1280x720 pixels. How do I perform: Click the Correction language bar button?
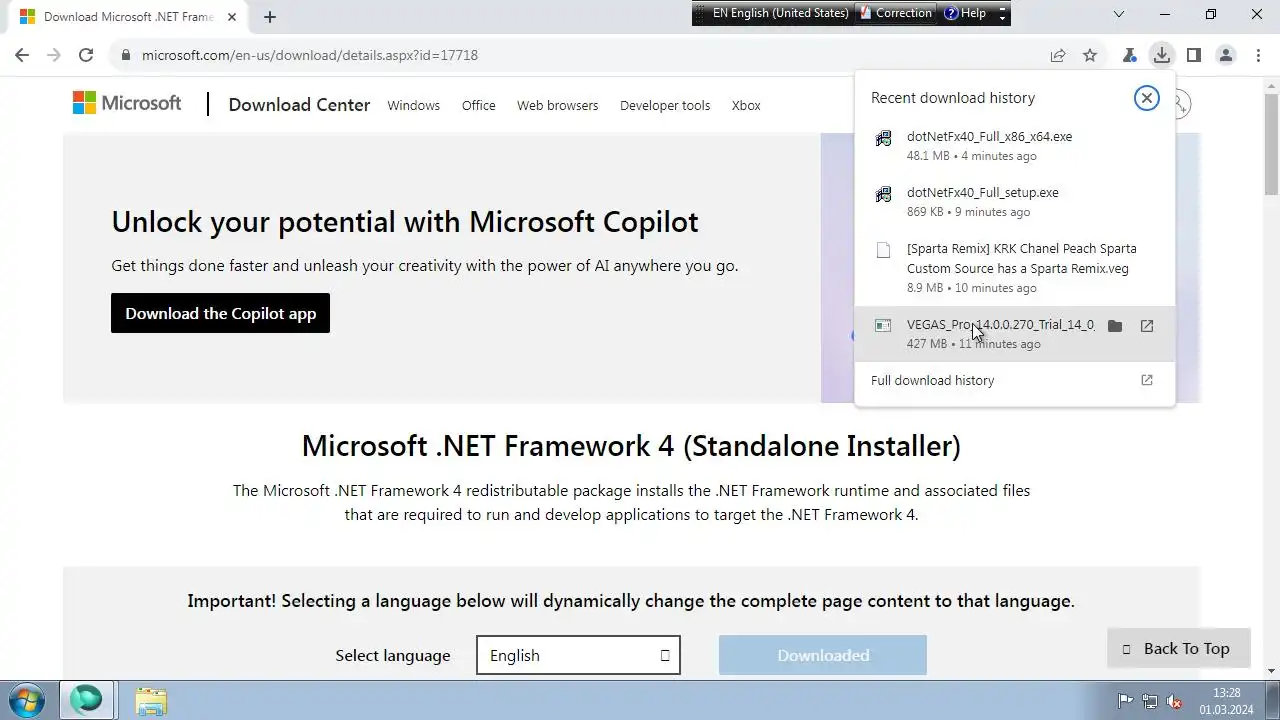pos(895,13)
